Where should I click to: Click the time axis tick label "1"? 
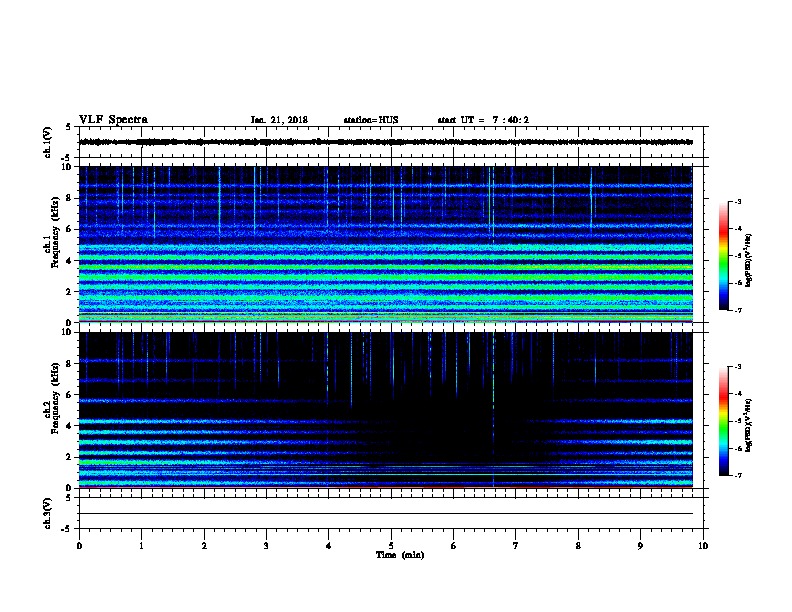141,545
